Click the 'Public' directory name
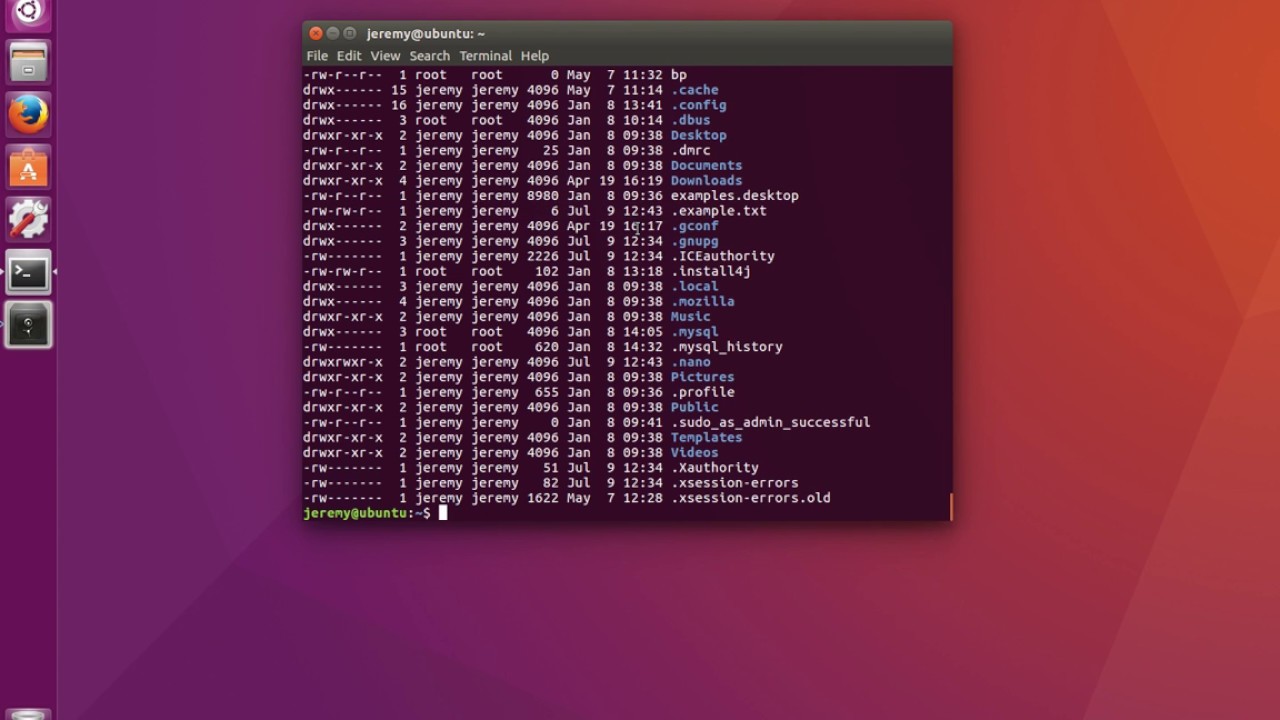The image size is (1280, 720). [695, 407]
